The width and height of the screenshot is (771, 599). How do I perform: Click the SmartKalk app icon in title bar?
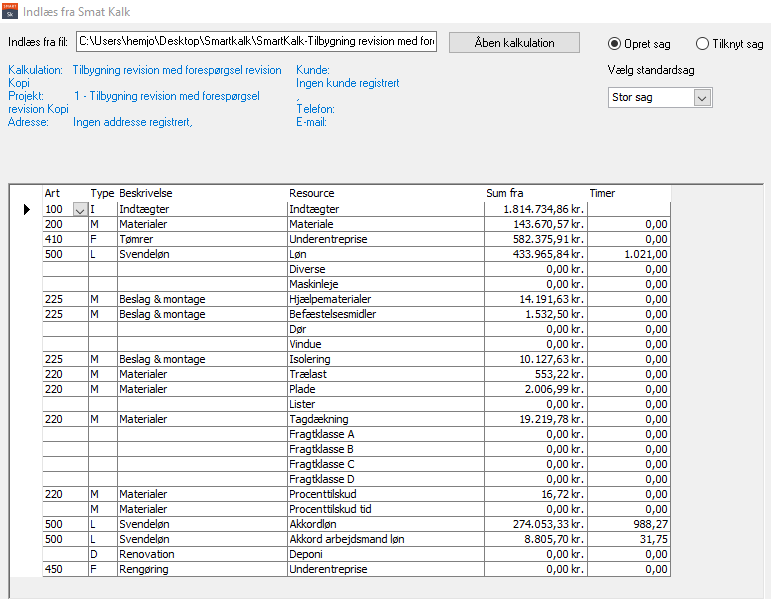[10, 11]
